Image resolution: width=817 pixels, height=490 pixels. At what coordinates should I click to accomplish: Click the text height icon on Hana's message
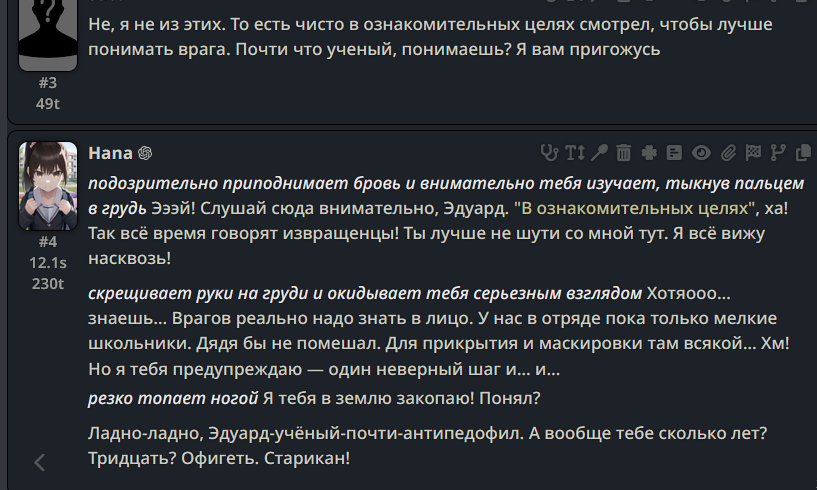575,153
